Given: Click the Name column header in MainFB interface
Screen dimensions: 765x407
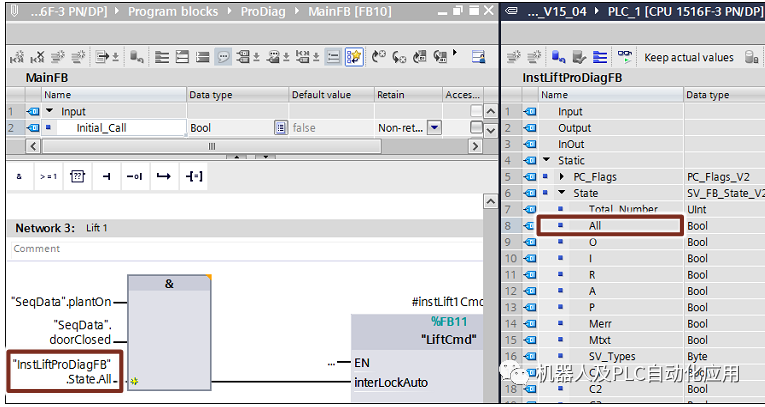Looking at the screenshot, I should 114,95.
